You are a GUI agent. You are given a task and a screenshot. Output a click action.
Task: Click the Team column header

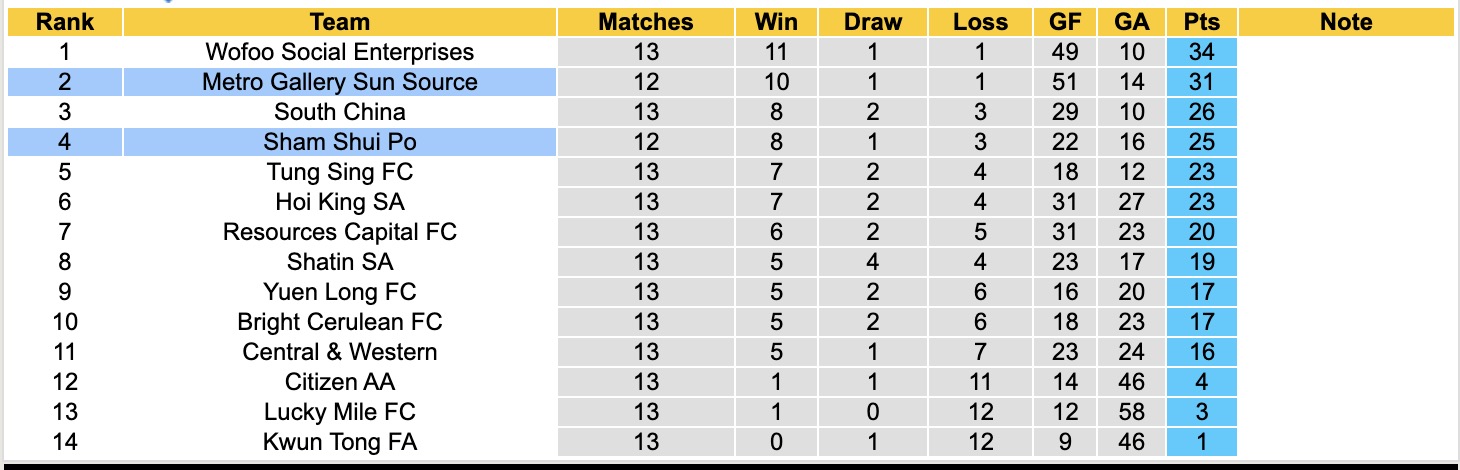tap(340, 22)
